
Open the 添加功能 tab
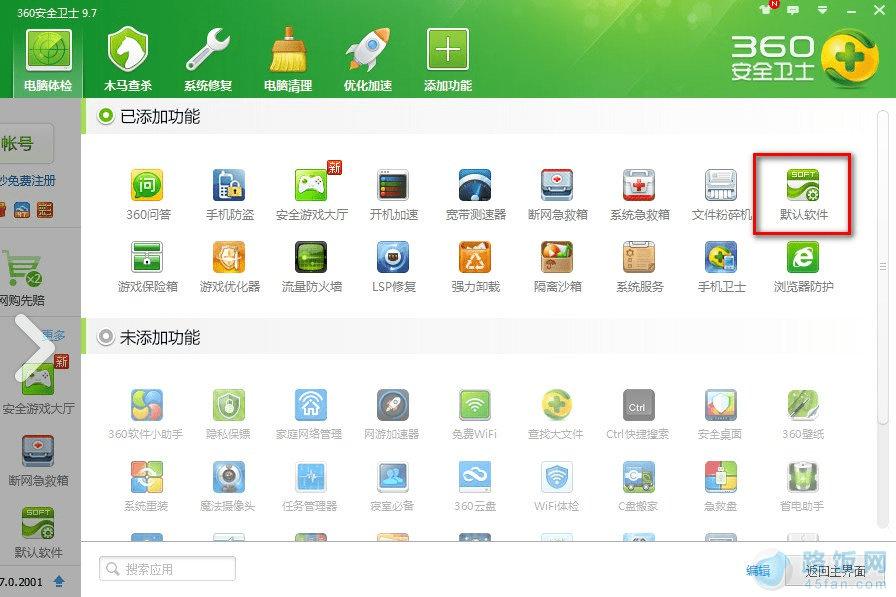447,61
